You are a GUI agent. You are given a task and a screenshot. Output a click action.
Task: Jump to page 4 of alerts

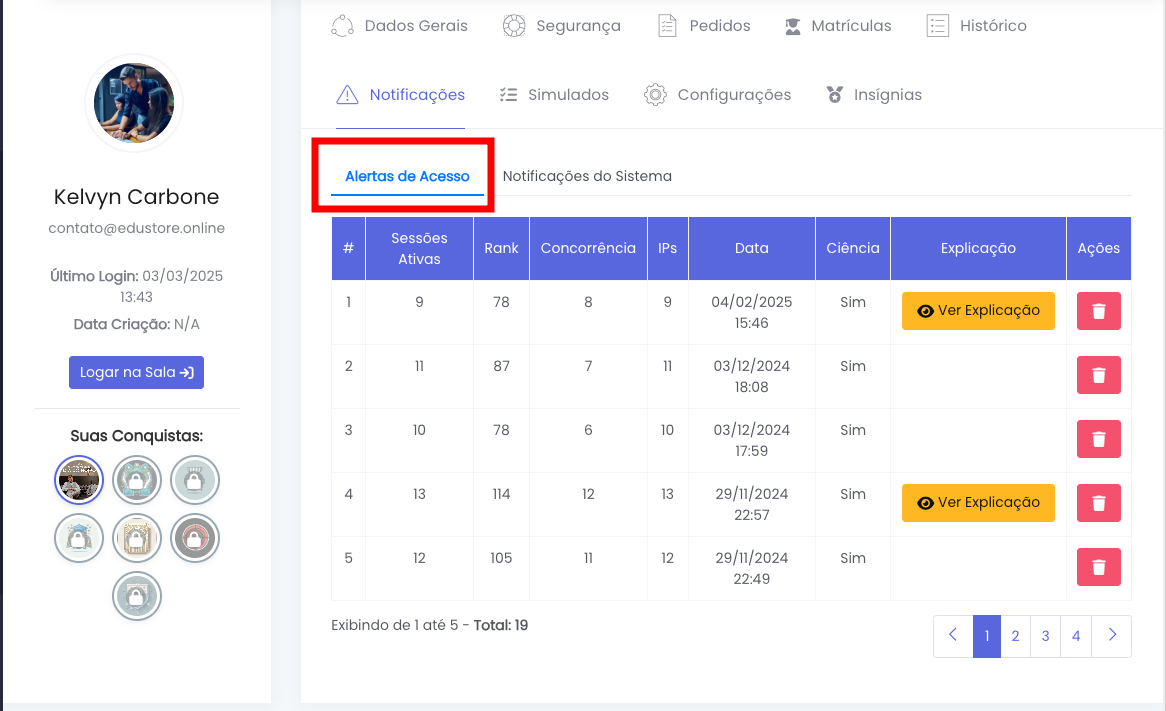pyautogui.click(x=1076, y=636)
